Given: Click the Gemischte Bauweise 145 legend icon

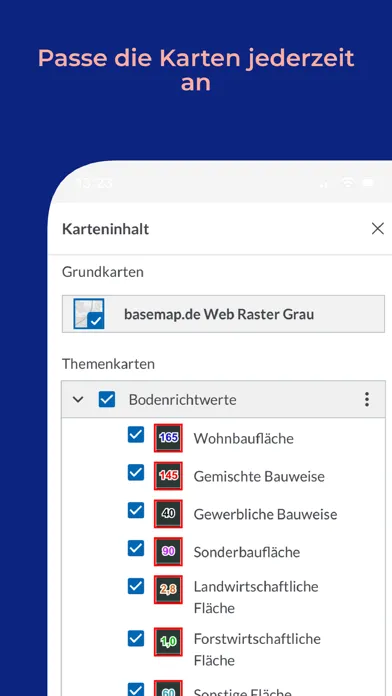Looking at the screenshot, I should [168, 476].
